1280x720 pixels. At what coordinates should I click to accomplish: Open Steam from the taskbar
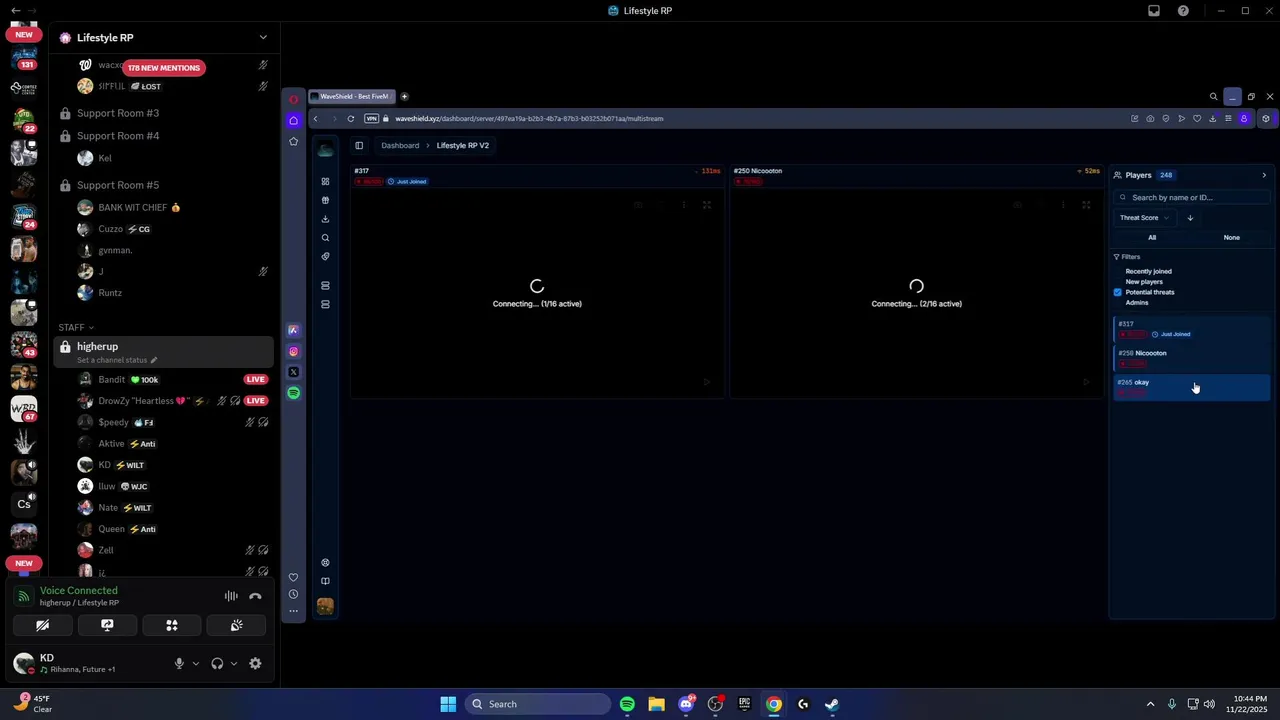click(832, 704)
